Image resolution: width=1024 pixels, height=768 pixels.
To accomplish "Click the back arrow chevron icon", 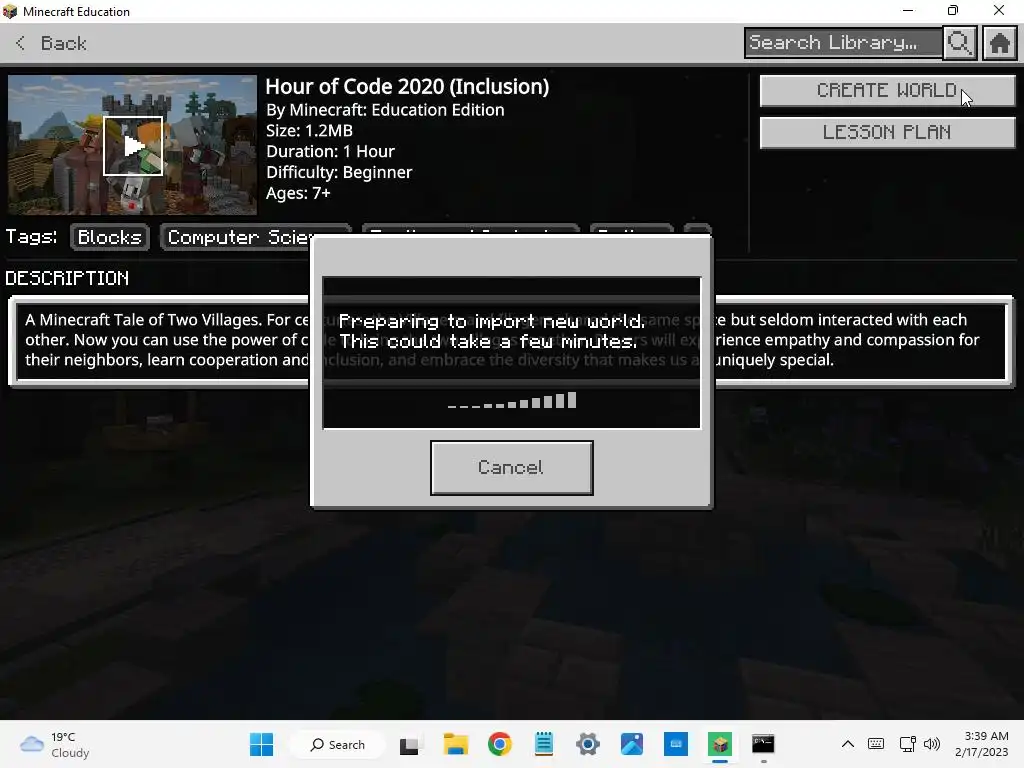I will click(20, 43).
